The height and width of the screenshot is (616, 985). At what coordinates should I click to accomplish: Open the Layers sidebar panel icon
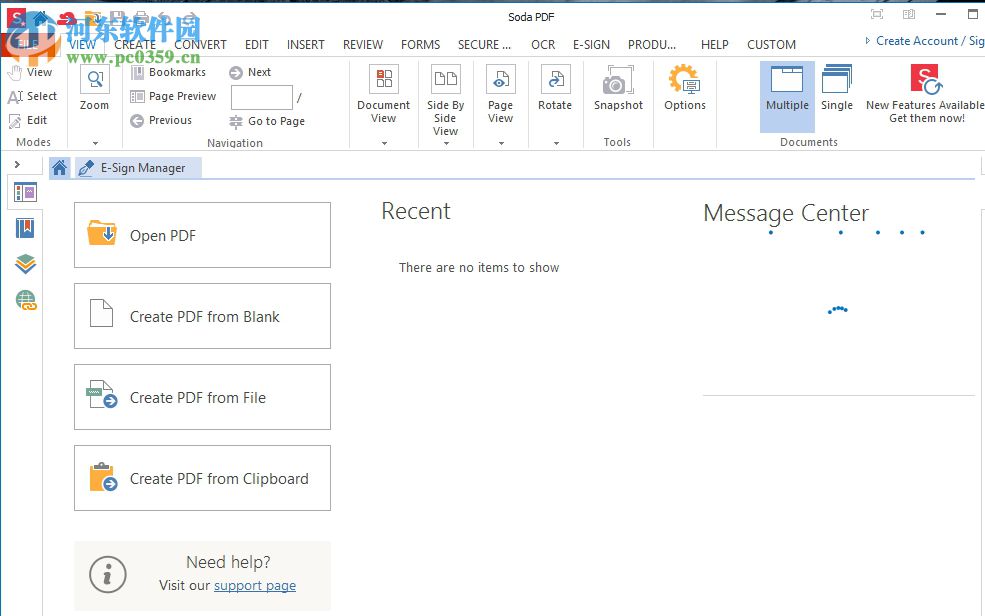(25, 264)
